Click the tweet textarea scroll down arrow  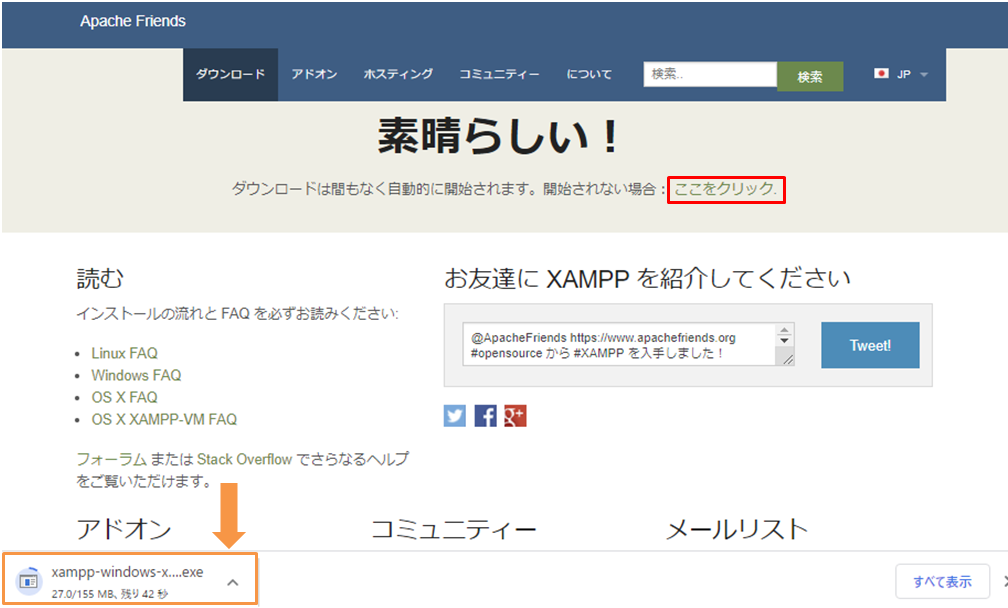(784, 341)
